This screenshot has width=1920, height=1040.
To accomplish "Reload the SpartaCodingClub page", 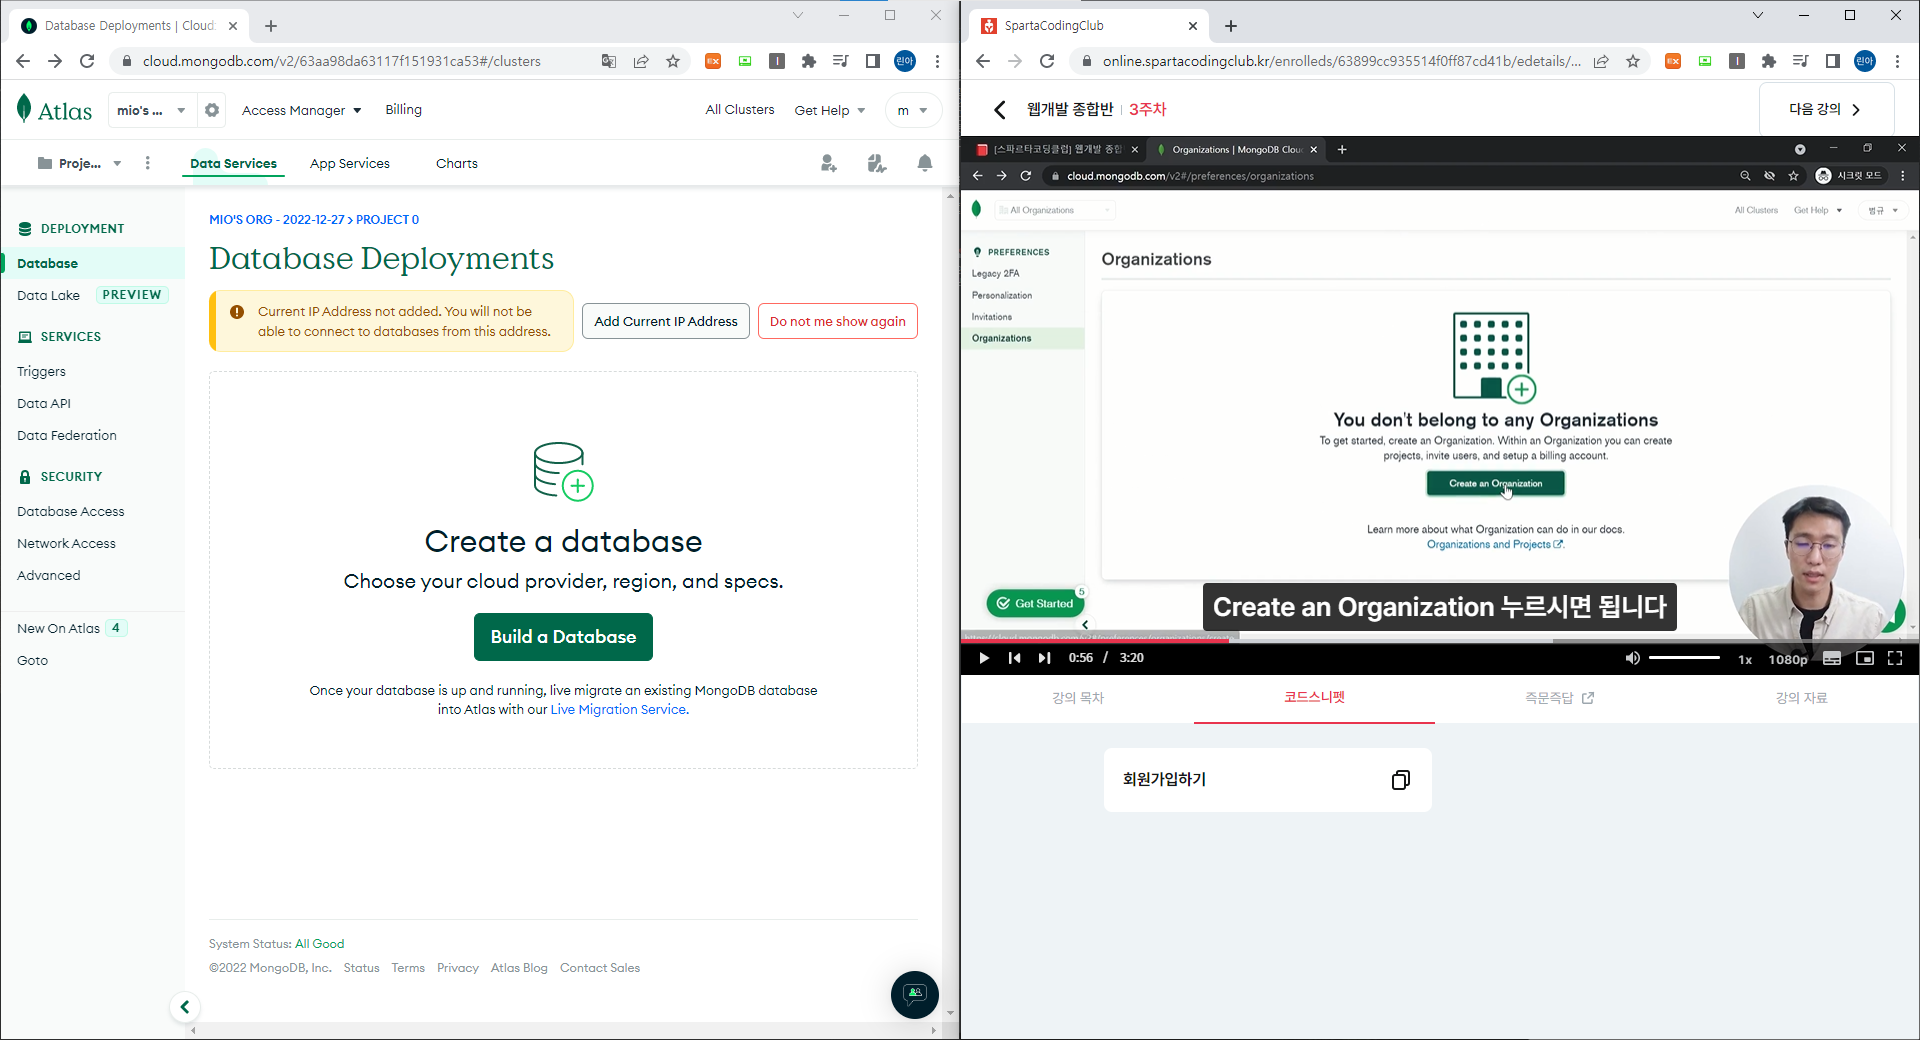I will point(1047,61).
